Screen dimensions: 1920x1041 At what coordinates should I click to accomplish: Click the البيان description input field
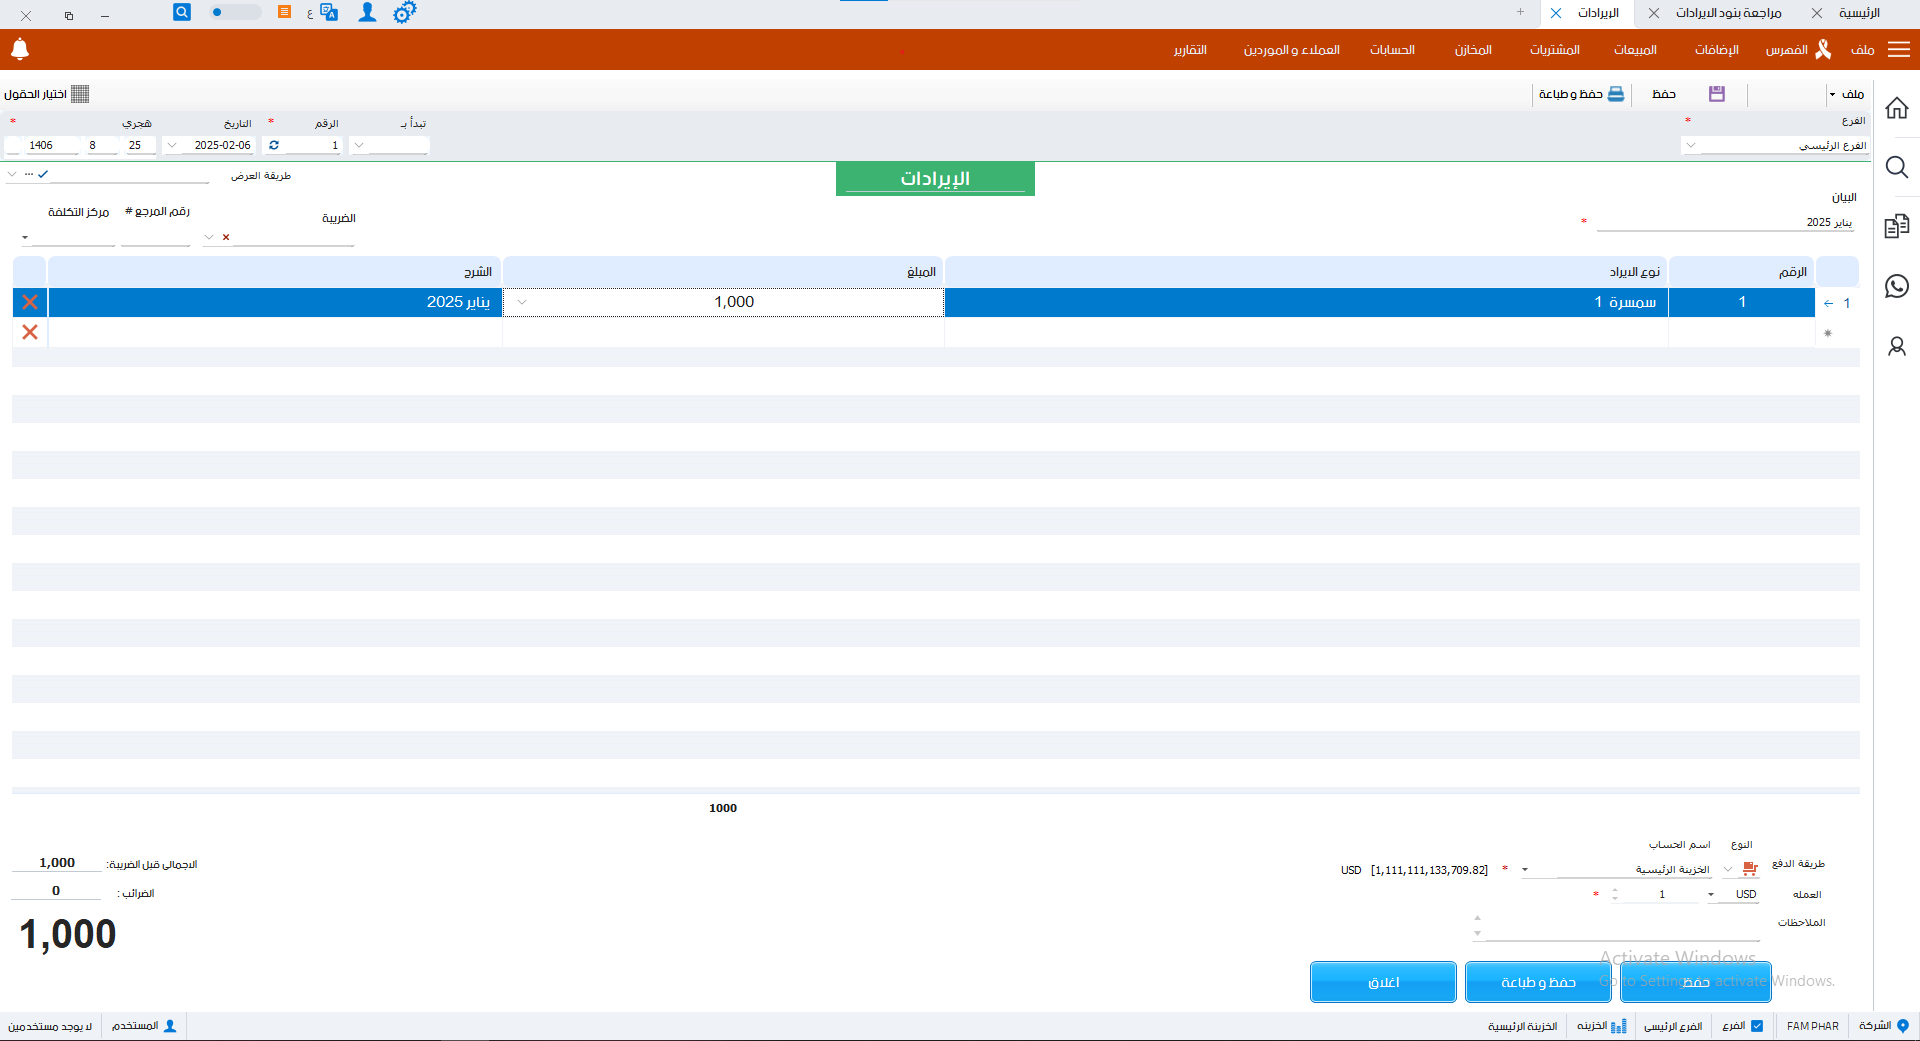tap(1725, 223)
